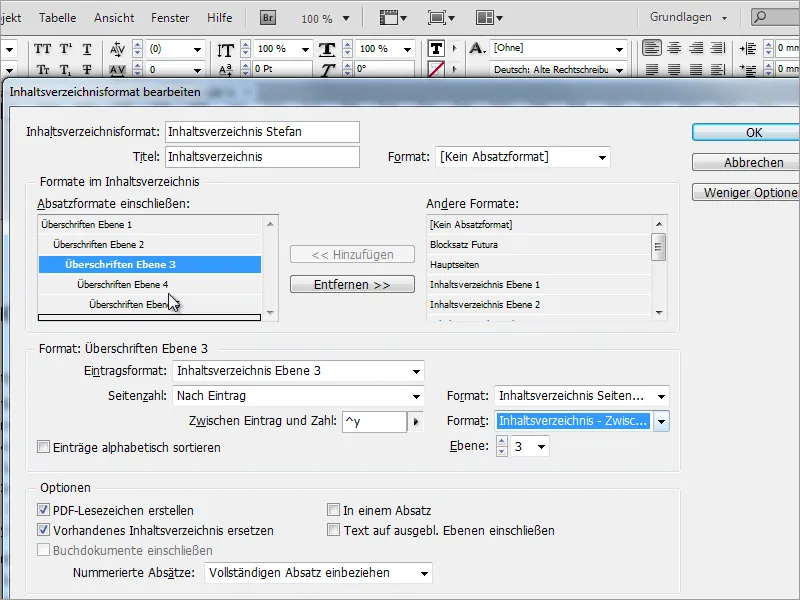The image size is (800, 600).
Task: Center-align text in control panel
Action: 674,48
